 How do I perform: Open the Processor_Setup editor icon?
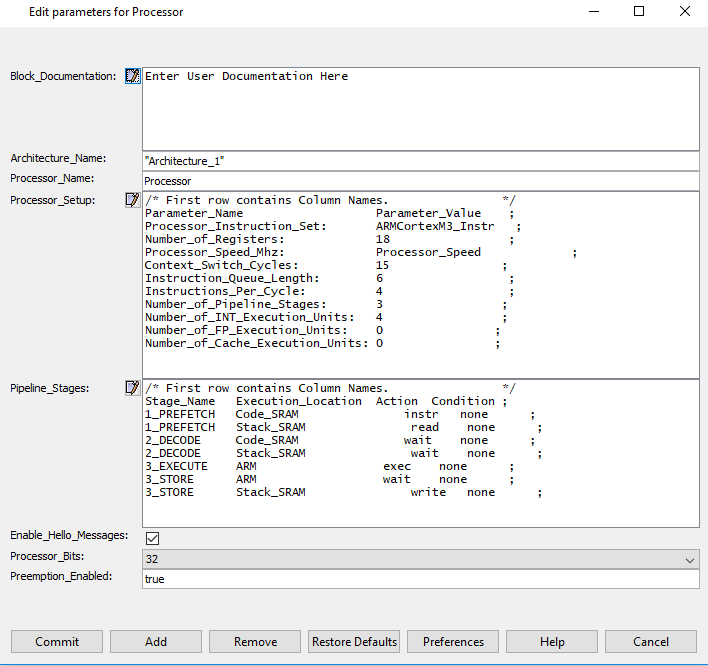tap(132, 200)
